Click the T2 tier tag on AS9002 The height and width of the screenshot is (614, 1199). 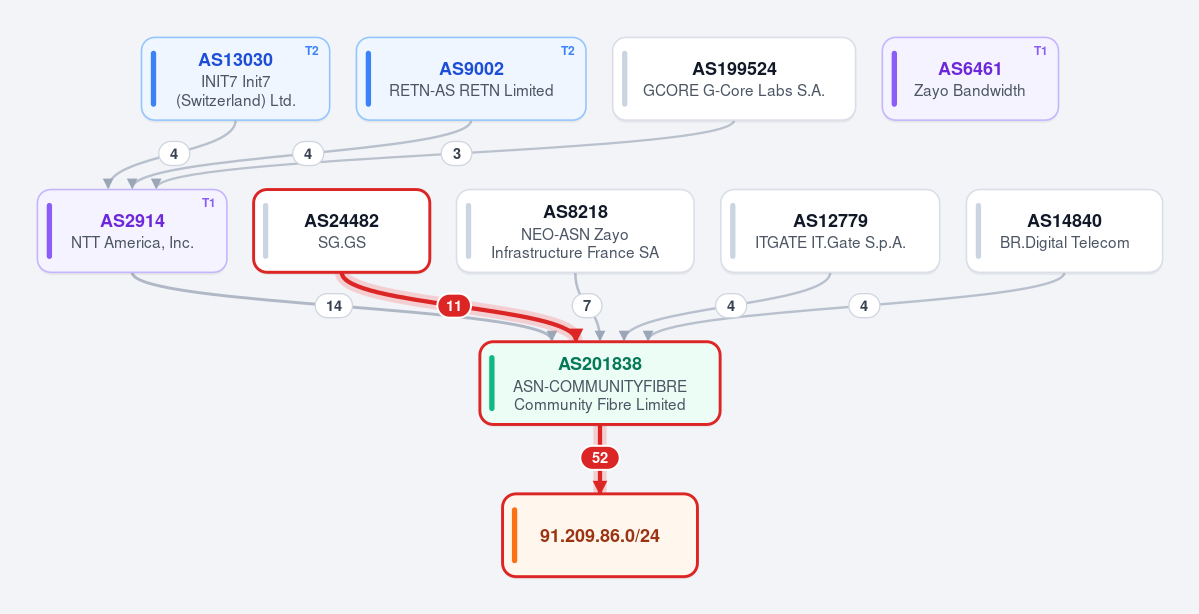click(567, 50)
